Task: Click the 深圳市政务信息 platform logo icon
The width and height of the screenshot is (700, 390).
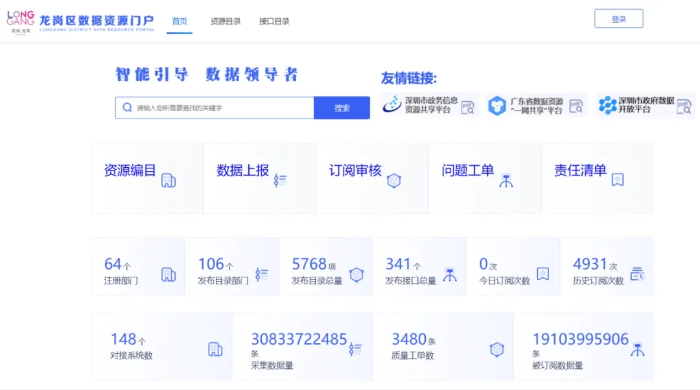Action: click(392, 104)
